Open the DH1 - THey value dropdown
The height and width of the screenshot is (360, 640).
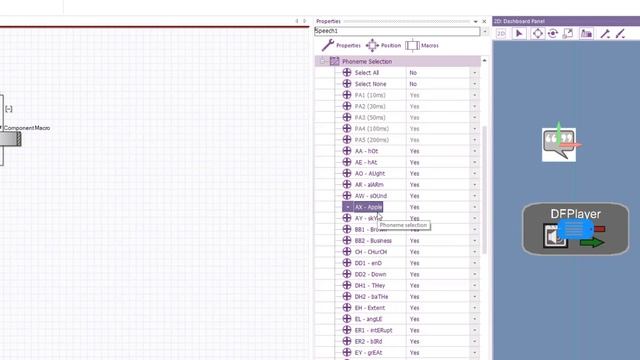click(475, 285)
